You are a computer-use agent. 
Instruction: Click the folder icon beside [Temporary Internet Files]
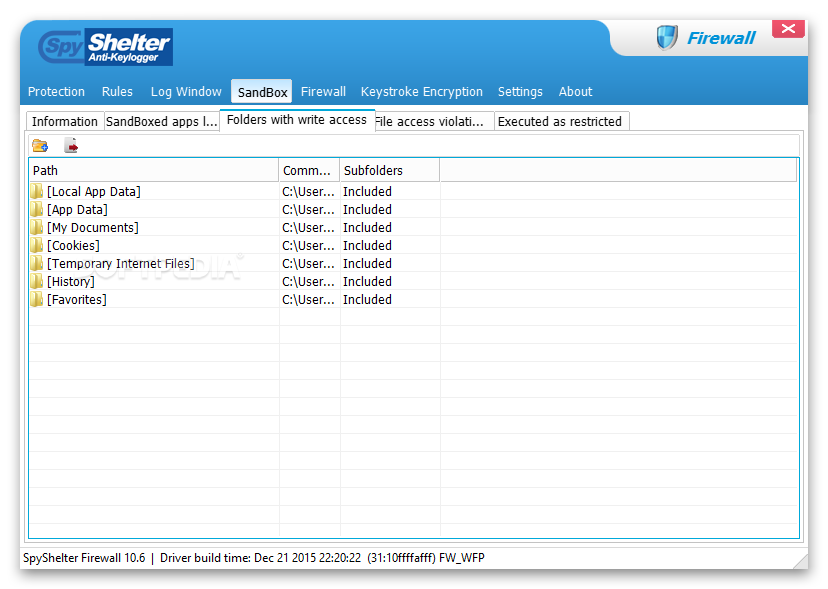click(36, 263)
